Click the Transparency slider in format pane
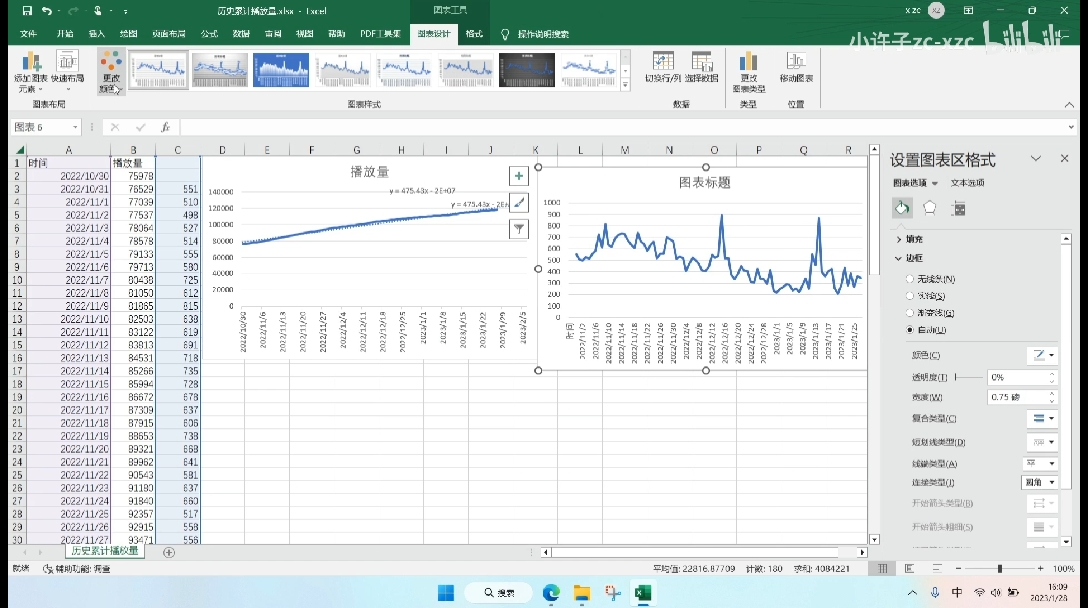 pos(967,378)
